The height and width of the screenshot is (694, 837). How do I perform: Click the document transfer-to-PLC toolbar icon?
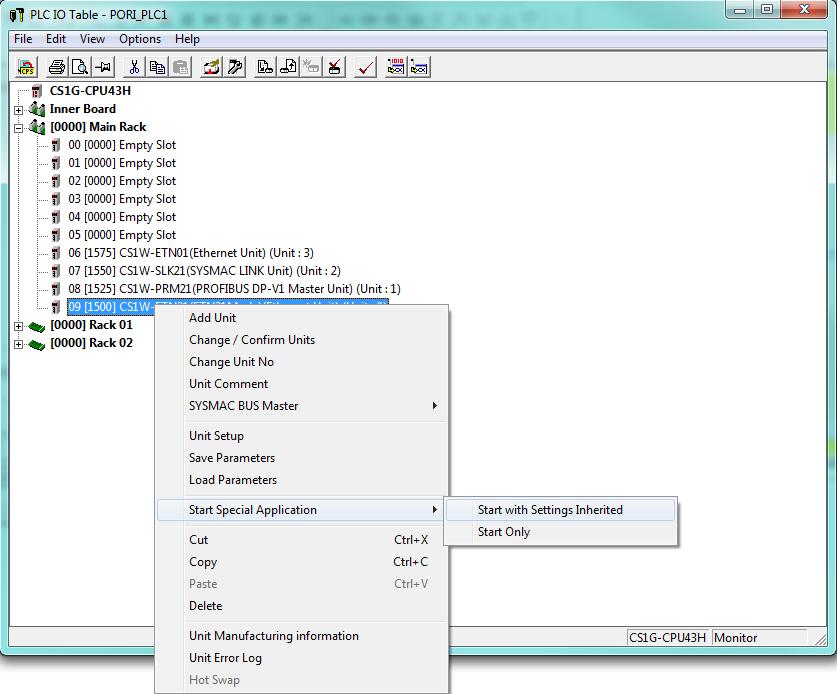(265, 67)
